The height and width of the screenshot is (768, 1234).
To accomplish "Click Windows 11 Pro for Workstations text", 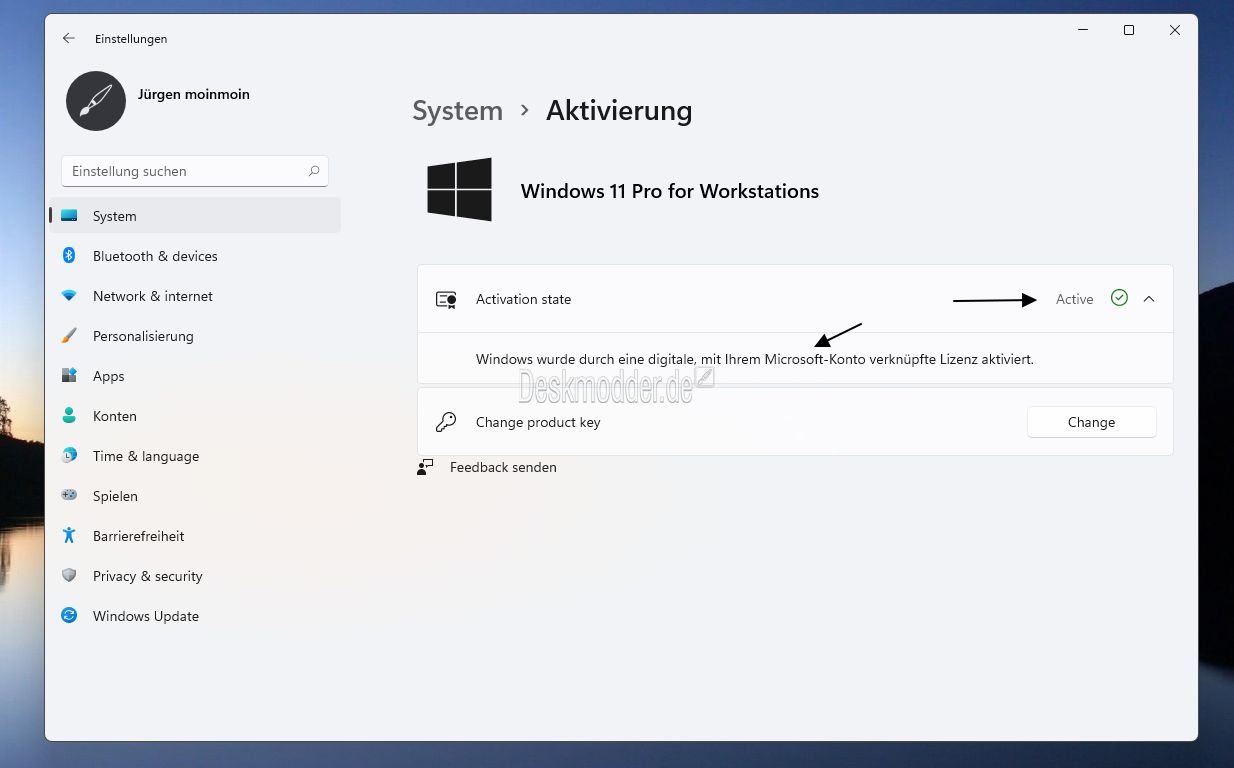I will [x=670, y=191].
